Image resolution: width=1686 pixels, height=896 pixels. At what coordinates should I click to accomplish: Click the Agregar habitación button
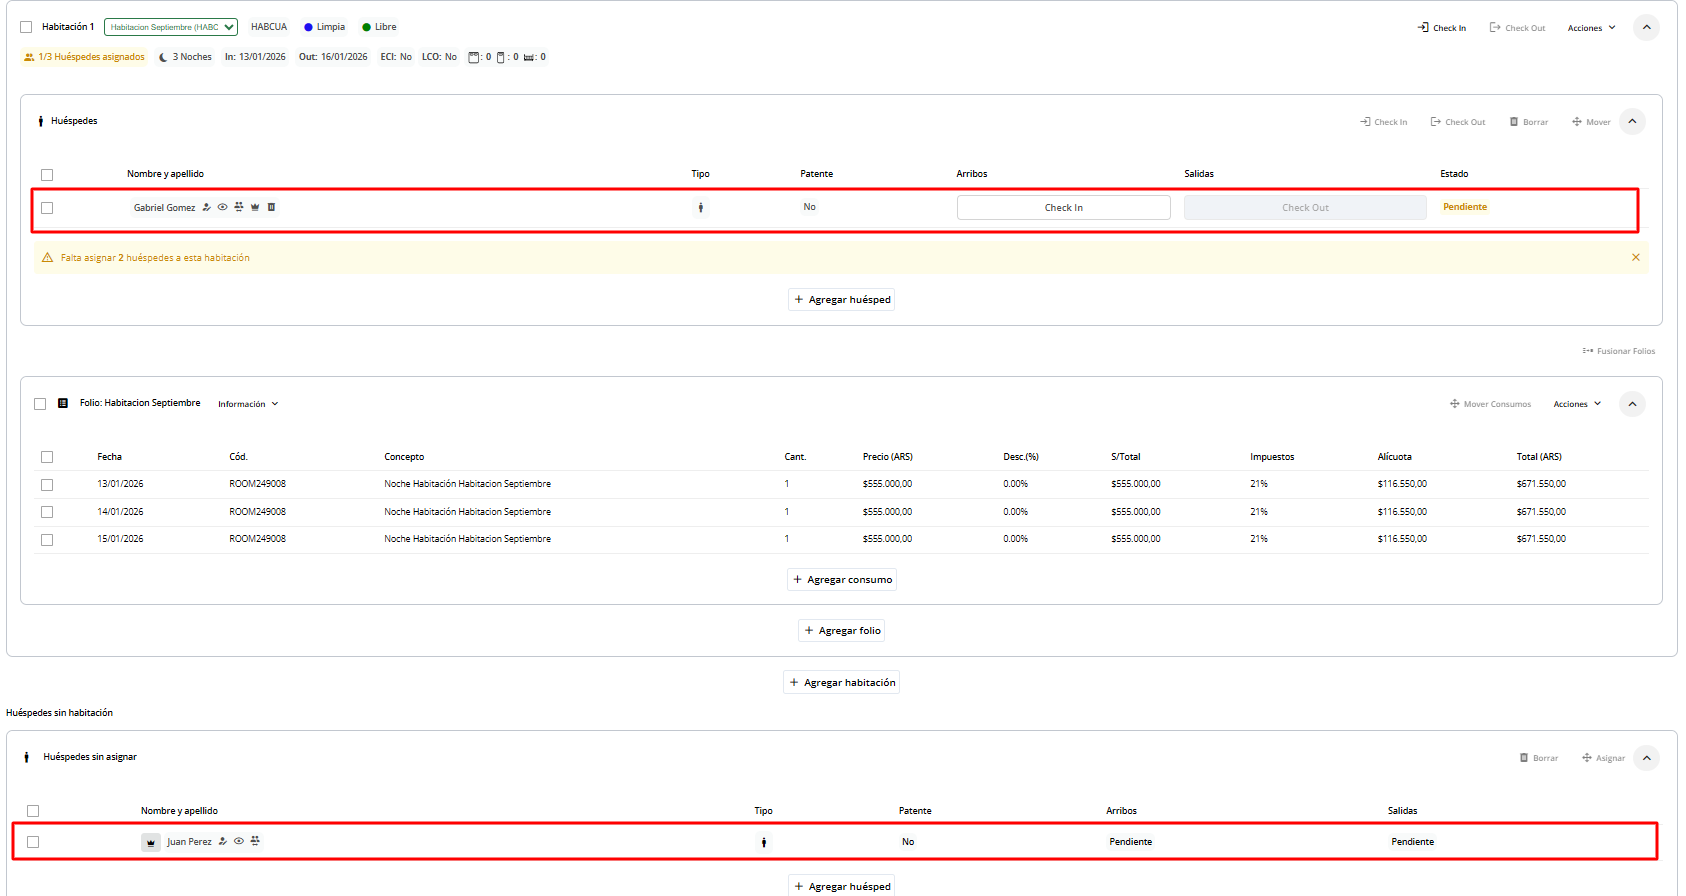coord(842,682)
